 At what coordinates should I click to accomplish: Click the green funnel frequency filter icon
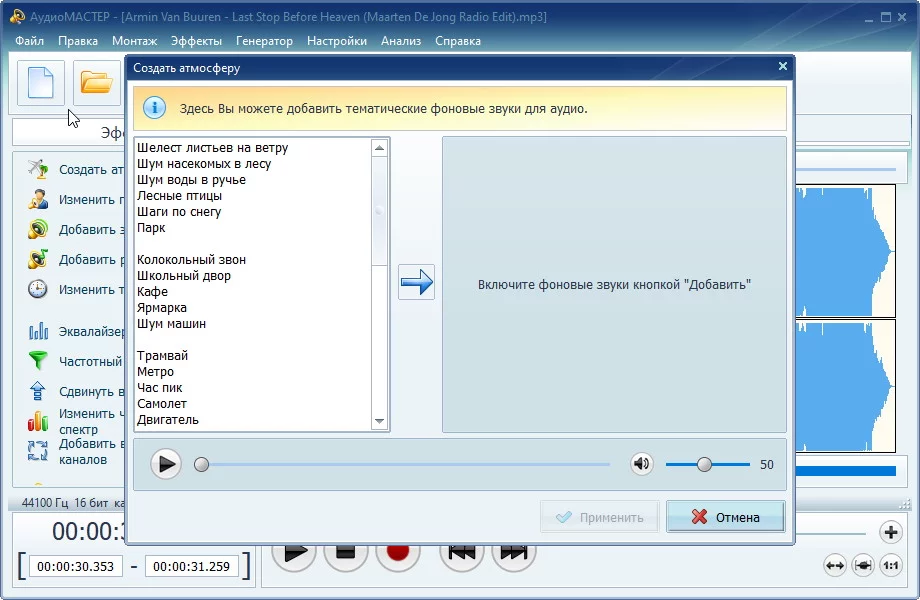point(38,361)
